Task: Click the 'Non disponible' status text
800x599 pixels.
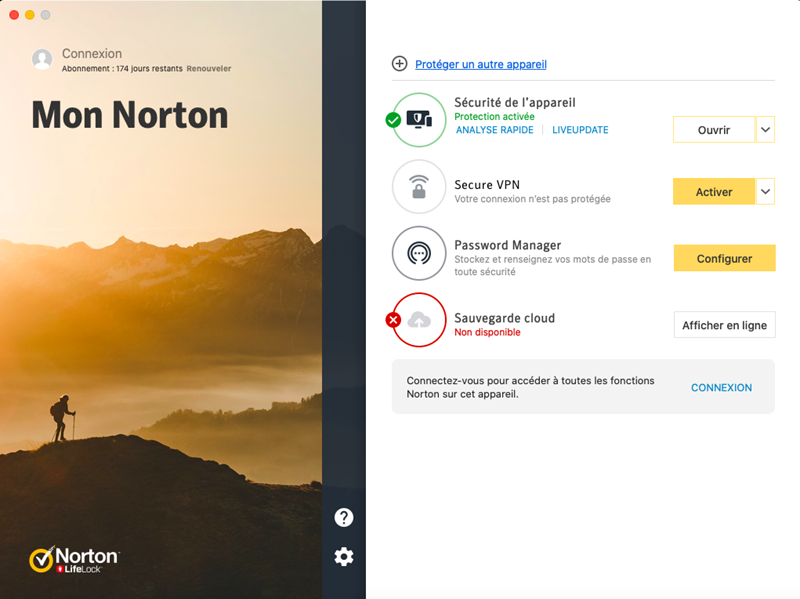Action: (487, 332)
